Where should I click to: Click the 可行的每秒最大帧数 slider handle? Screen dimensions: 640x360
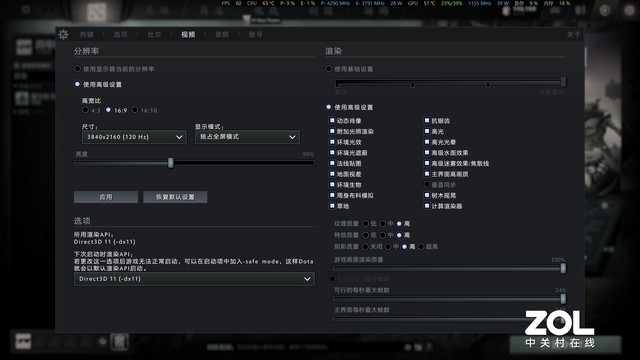click(x=563, y=299)
